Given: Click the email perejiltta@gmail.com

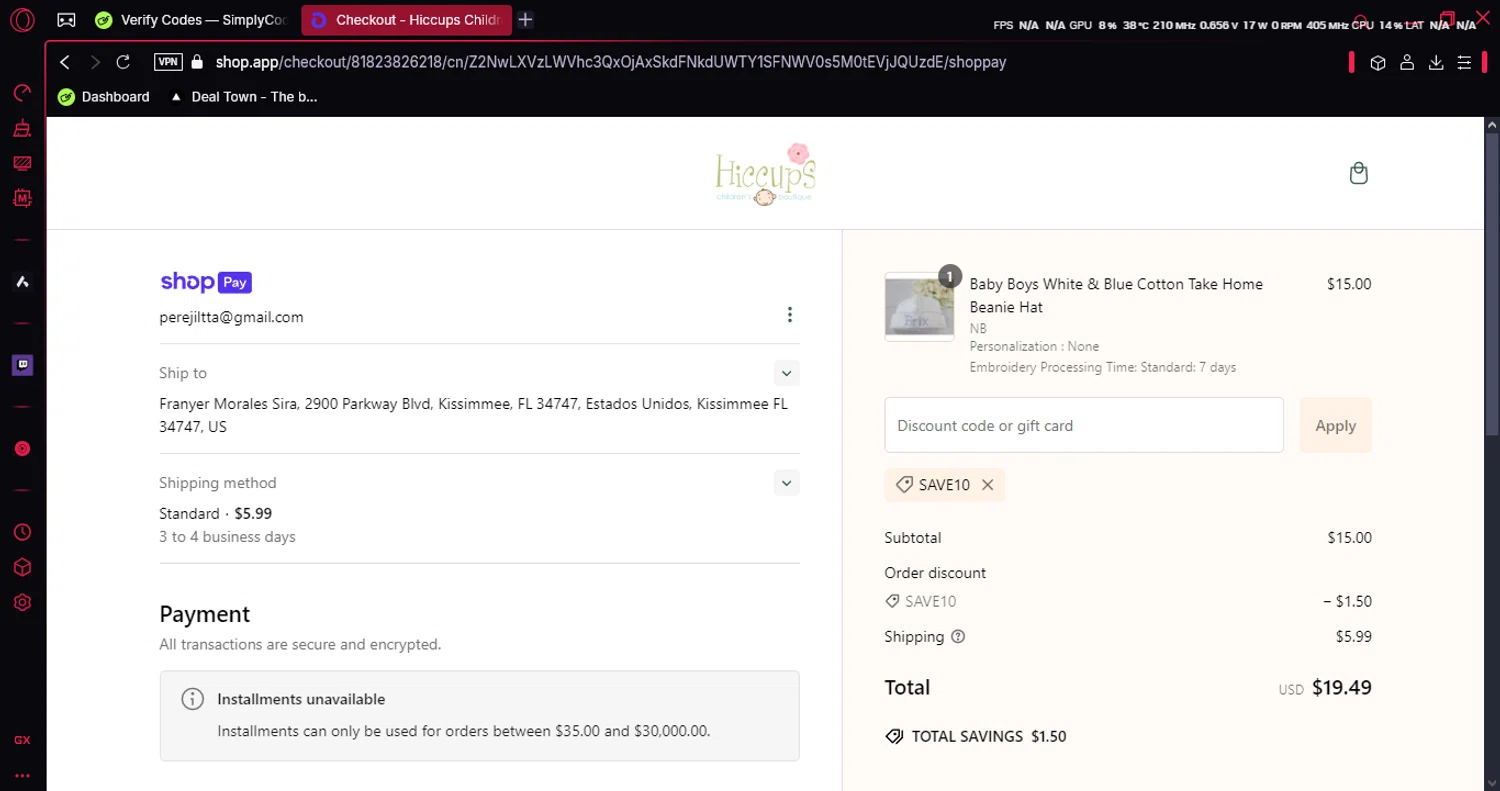Looking at the screenshot, I should pyautogui.click(x=231, y=317).
